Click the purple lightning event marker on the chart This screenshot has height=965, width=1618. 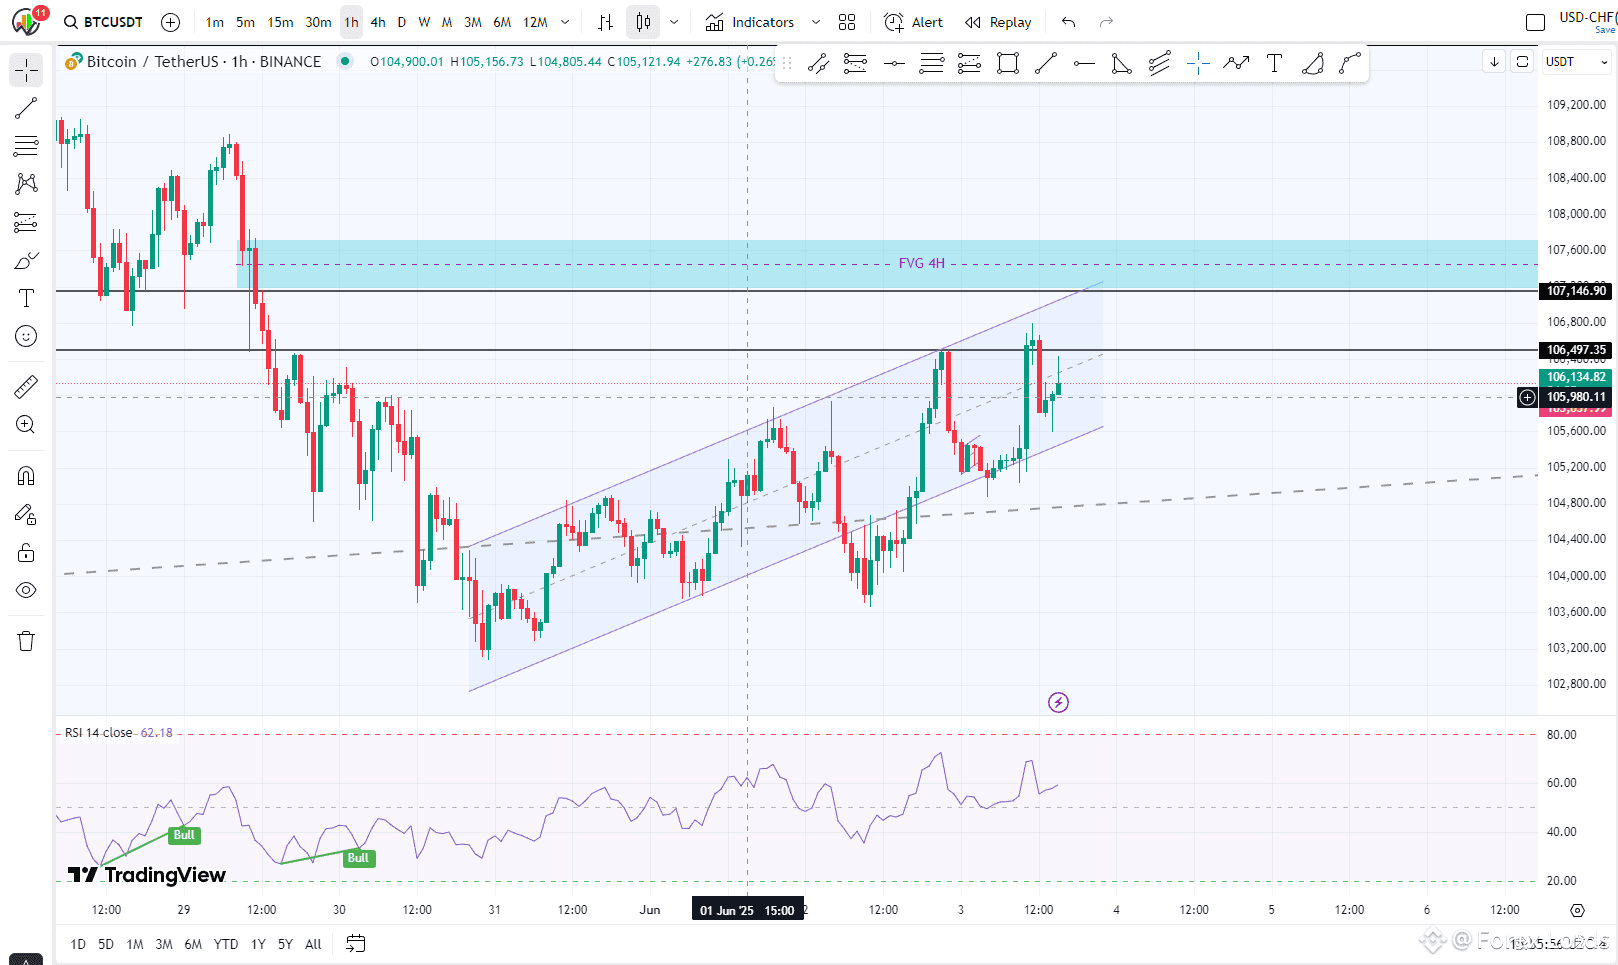point(1058,702)
